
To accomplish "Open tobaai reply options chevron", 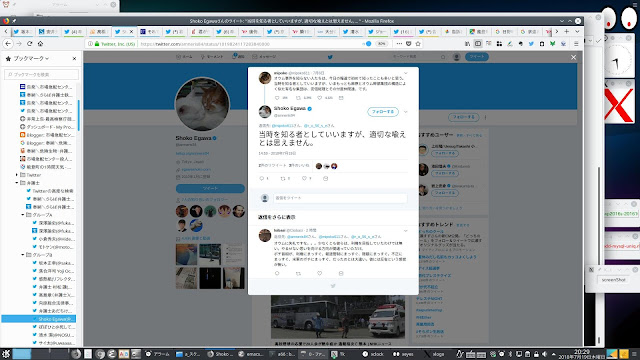I will tap(405, 231).
